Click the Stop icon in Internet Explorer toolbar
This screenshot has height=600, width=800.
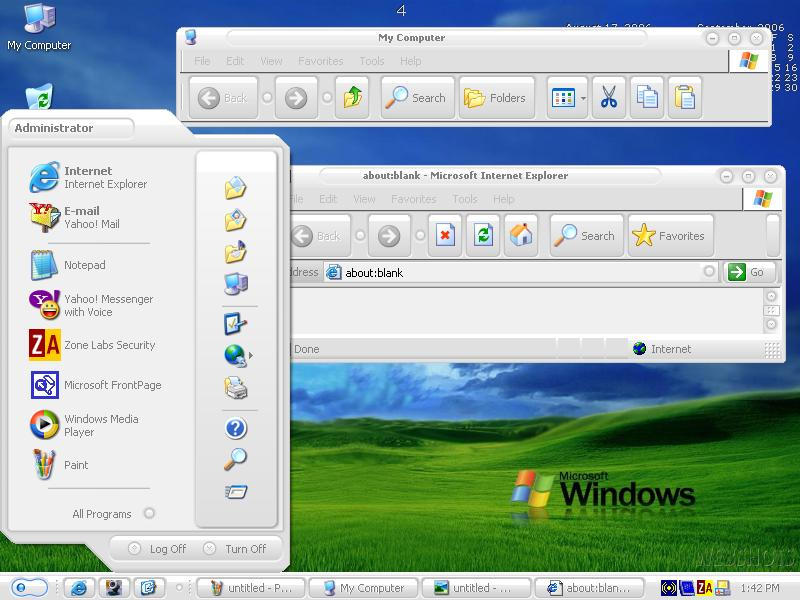tap(445, 235)
